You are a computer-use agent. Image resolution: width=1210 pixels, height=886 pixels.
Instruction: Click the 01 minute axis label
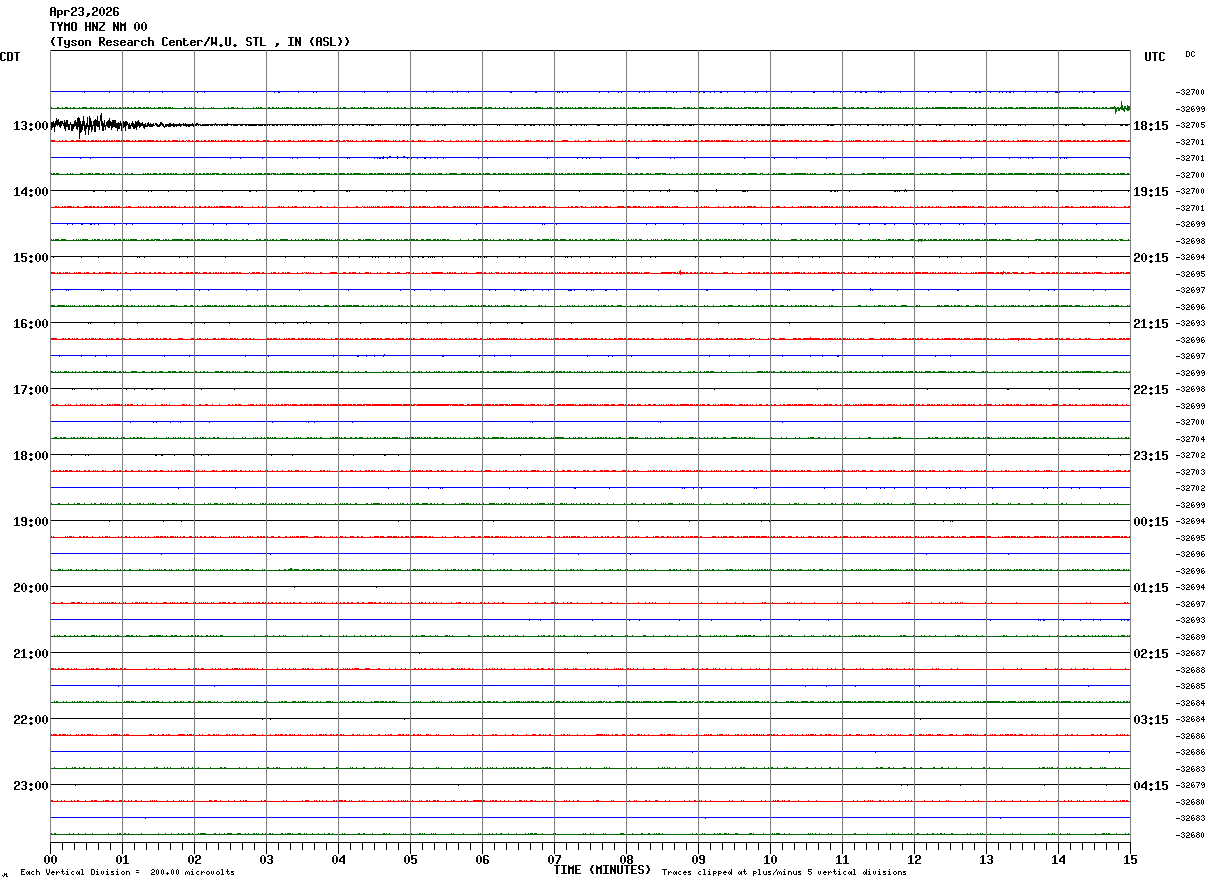123,860
